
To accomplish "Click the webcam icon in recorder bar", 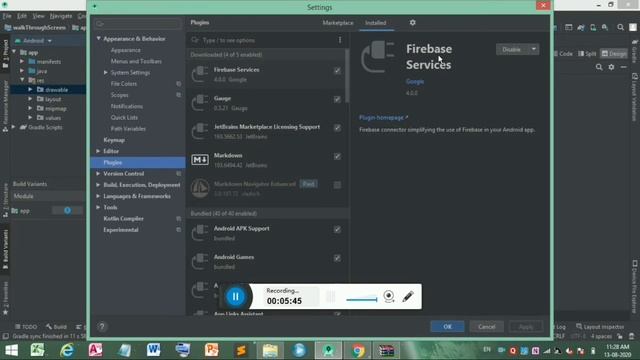I will tap(389, 296).
